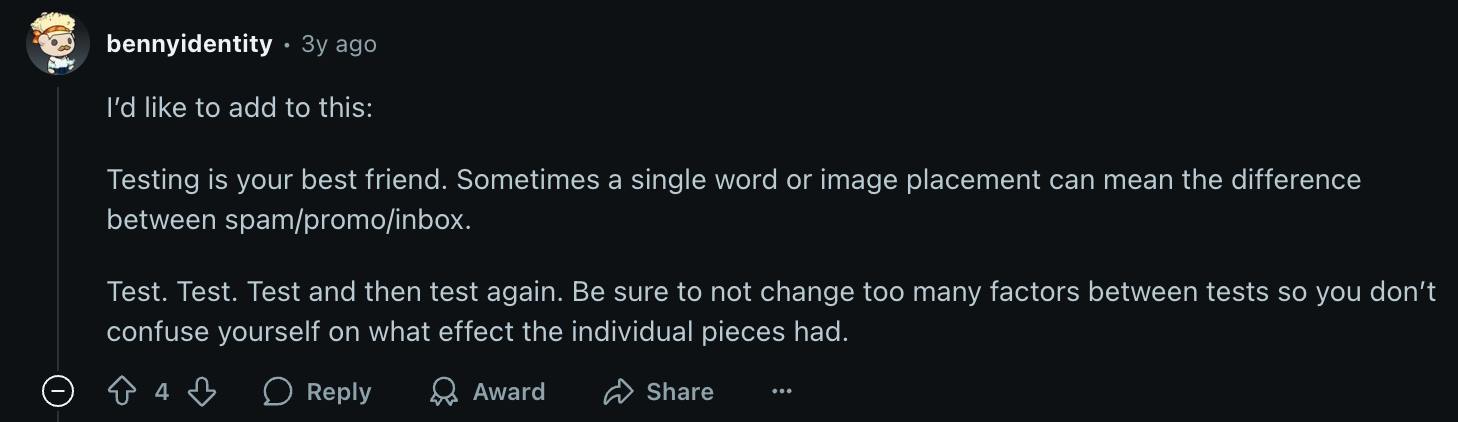
Task: Visit the bennyidentity user profile link
Action: pyautogui.click(x=189, y=44)
